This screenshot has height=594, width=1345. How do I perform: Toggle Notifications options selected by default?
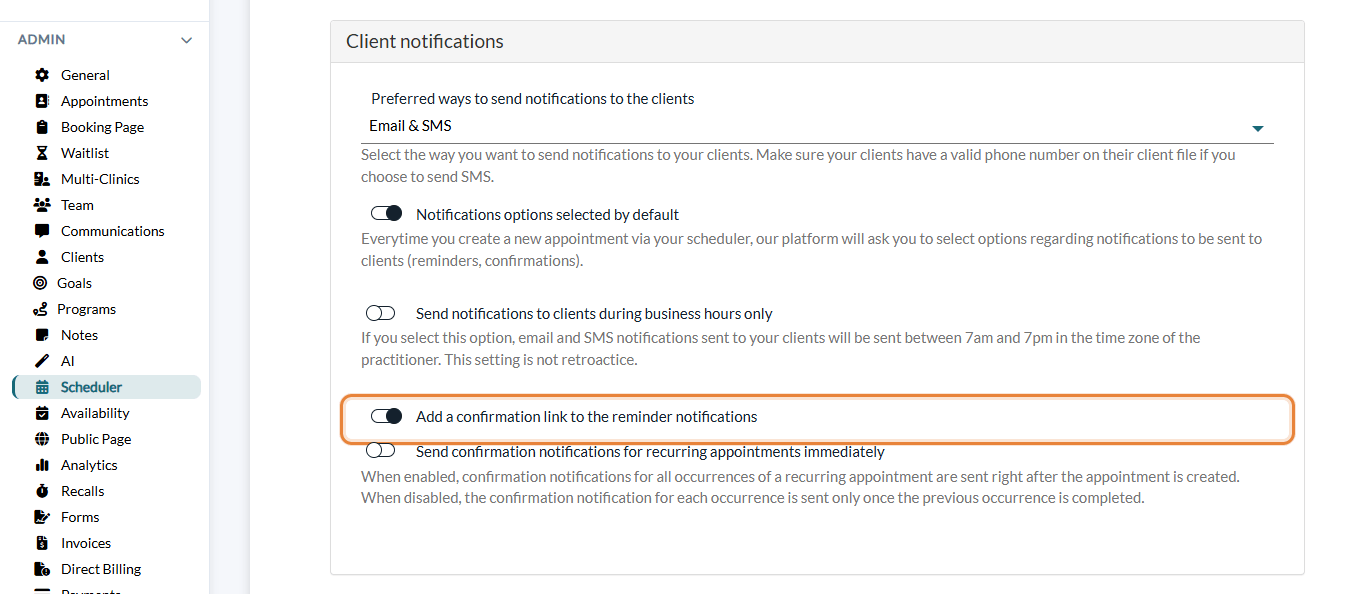pyautogui.click(x=386, y=214)
